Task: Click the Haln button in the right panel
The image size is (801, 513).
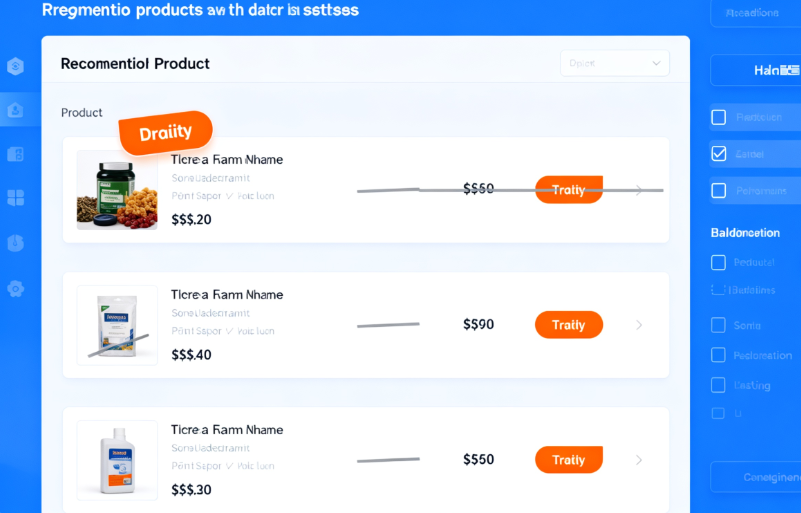Action: (x=755, y=71)
